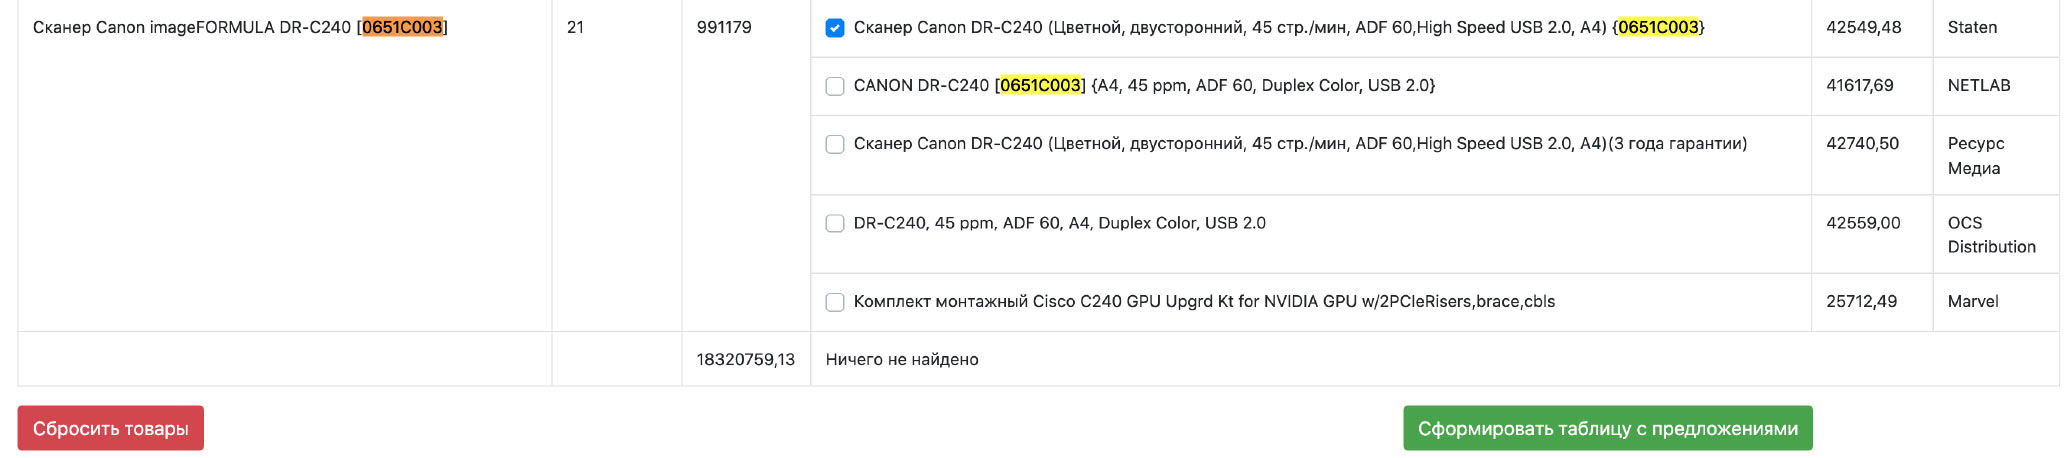Click the orange highlighted 0651C003 code

click(402, 27)
